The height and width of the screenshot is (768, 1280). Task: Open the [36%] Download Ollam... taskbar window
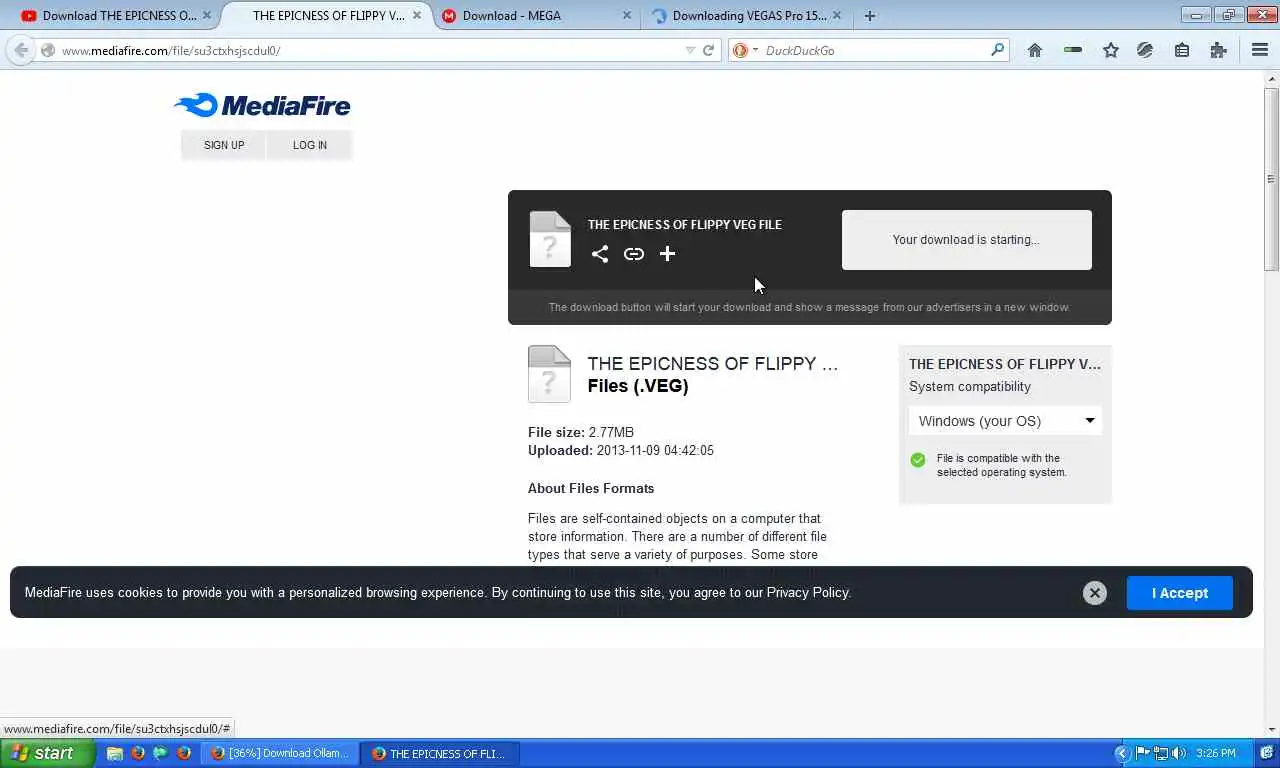281,754
